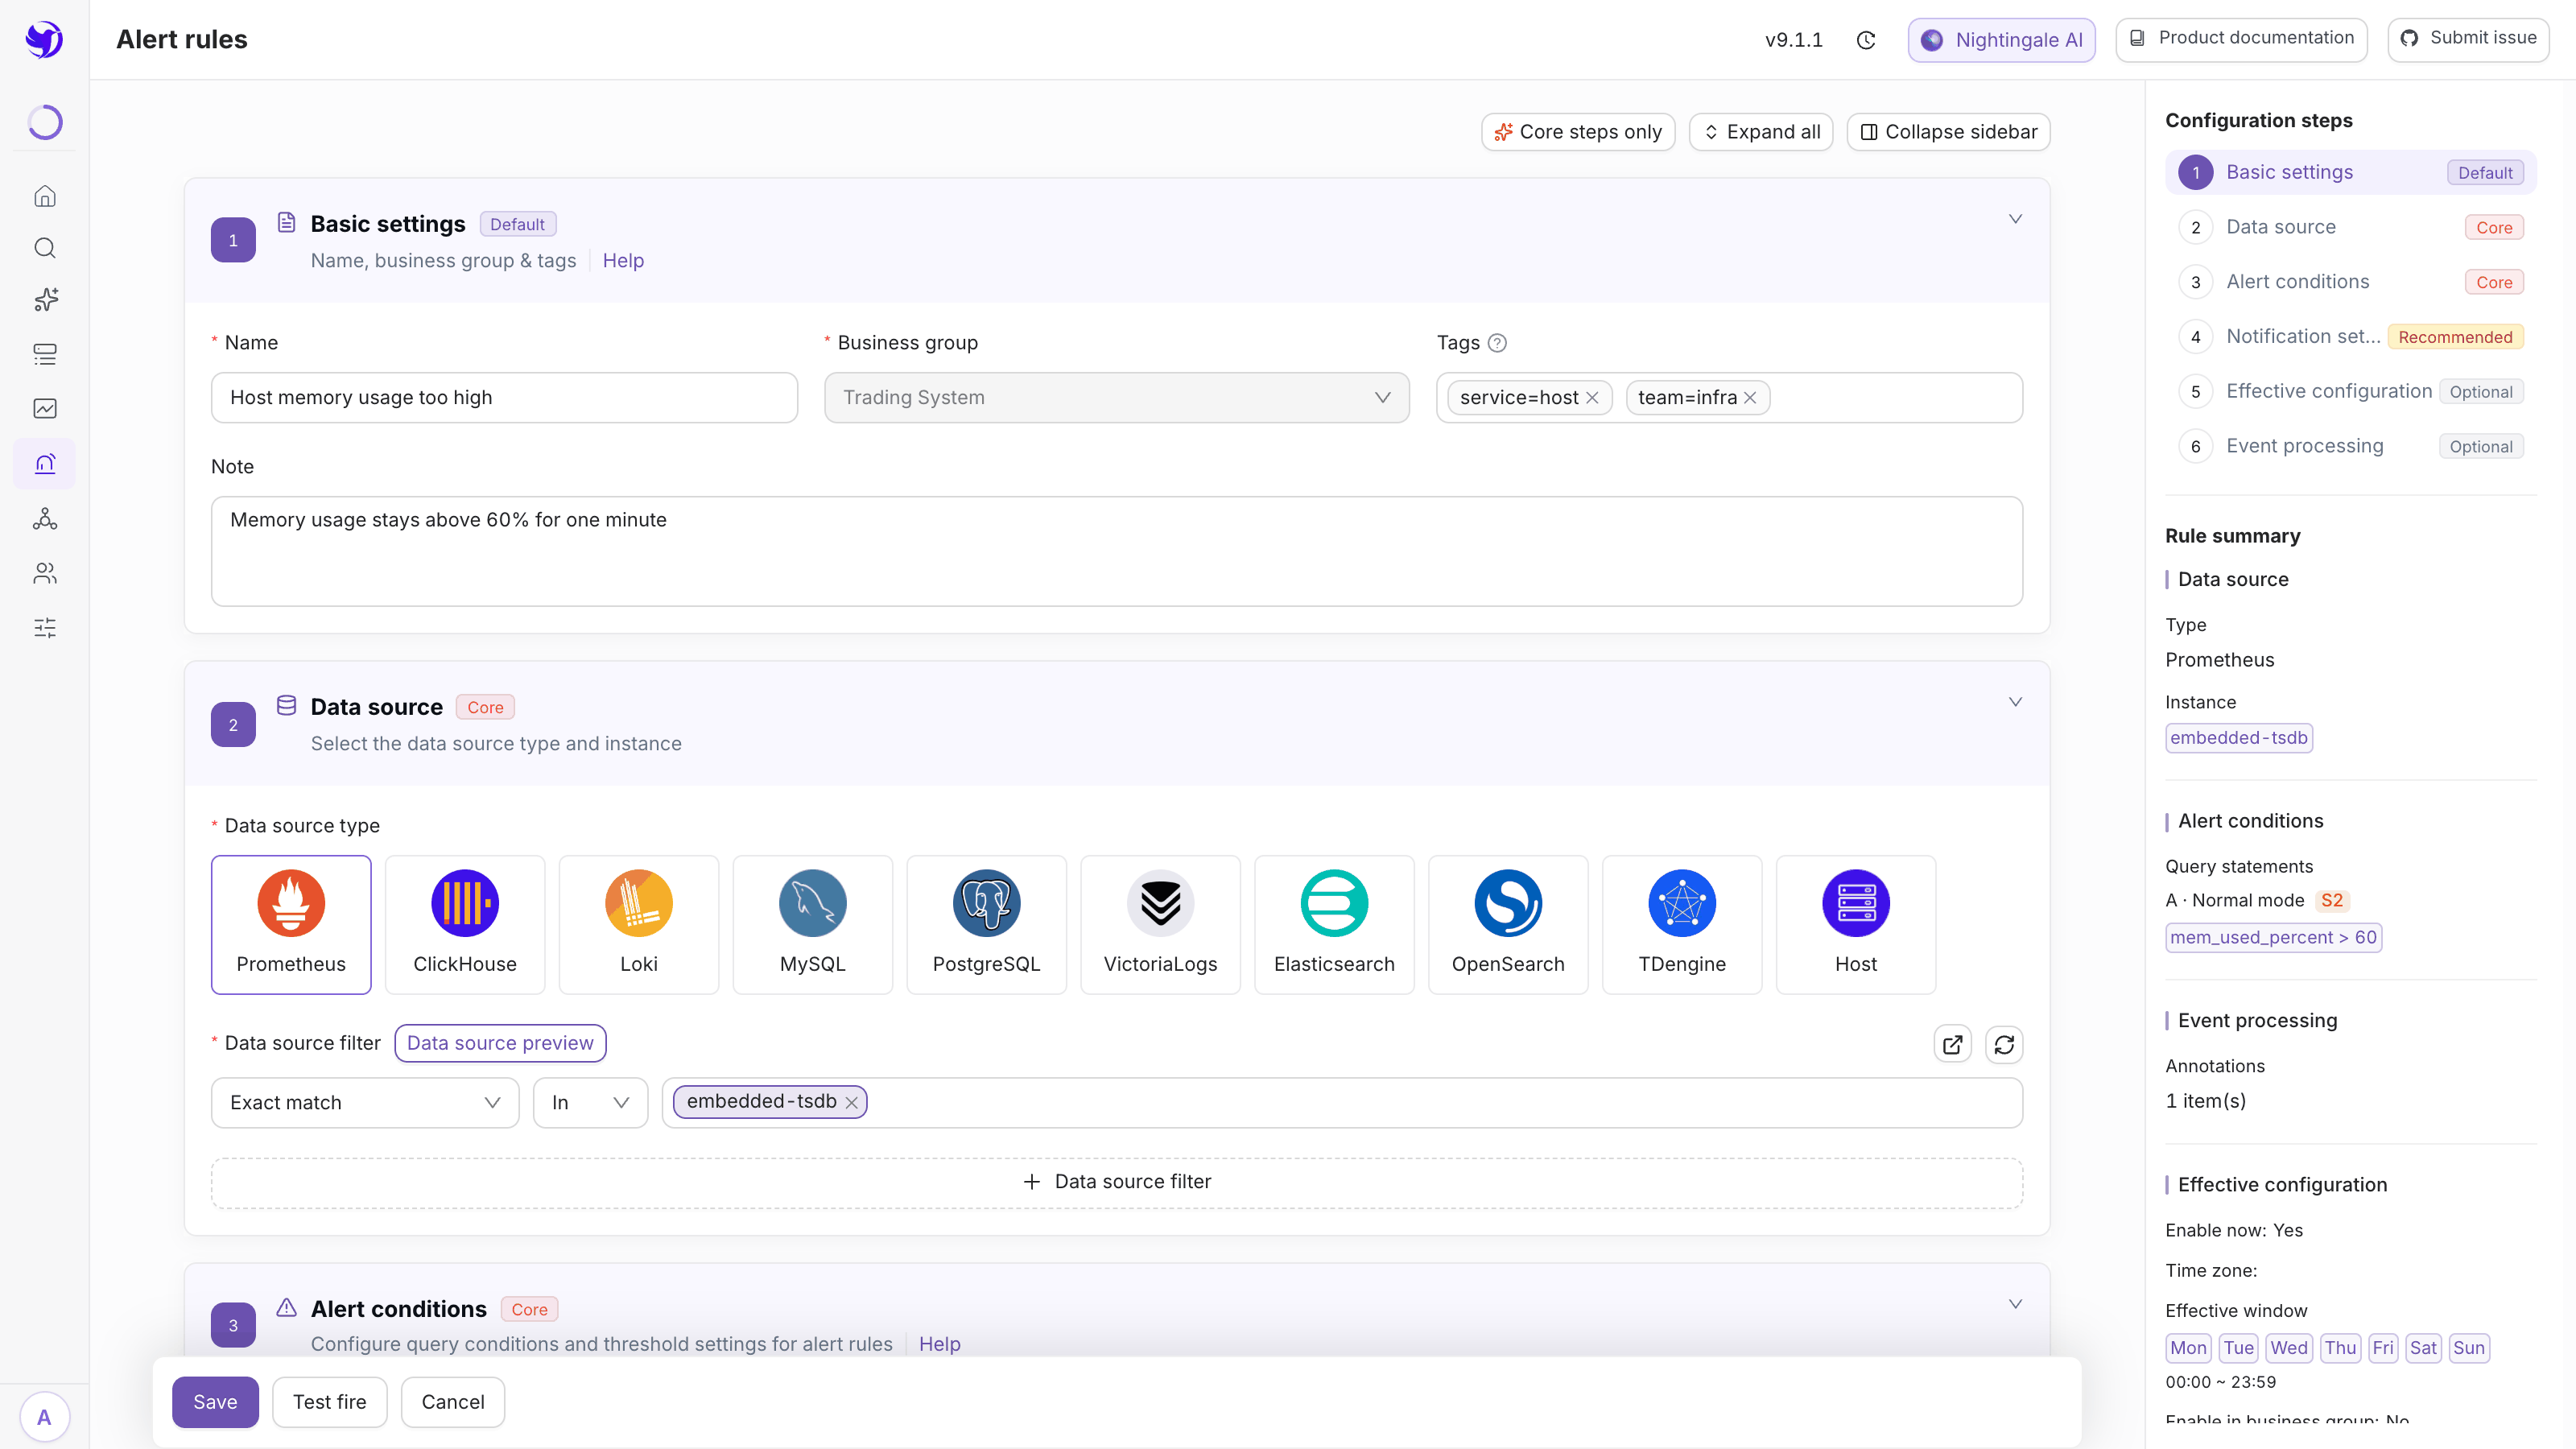Click the Test fire button
The height and width of the screenshot is (1449, 2576).
[329, 1402]
